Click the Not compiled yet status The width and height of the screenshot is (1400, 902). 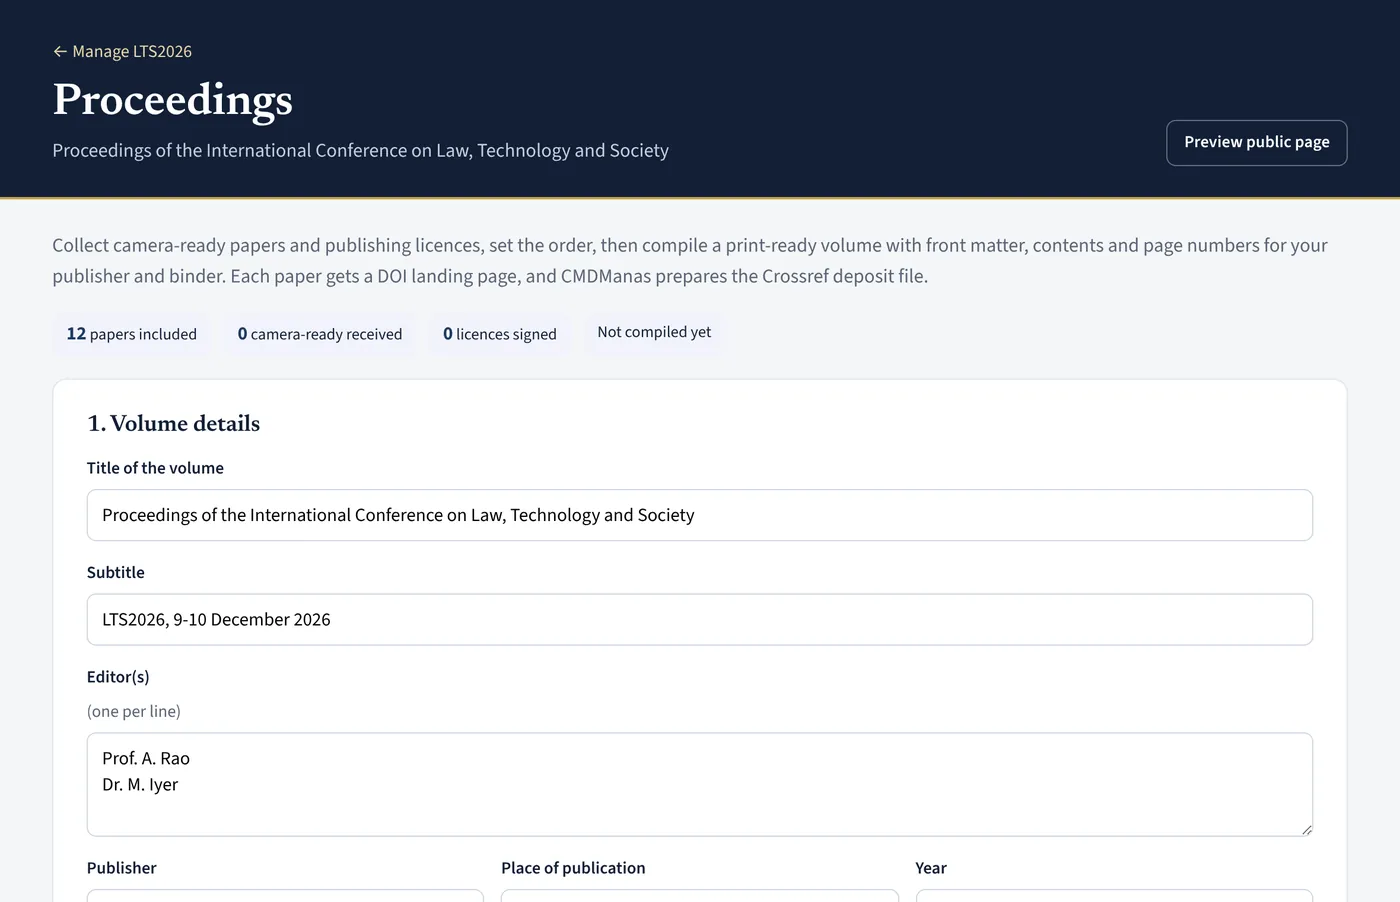click(654, 332)
